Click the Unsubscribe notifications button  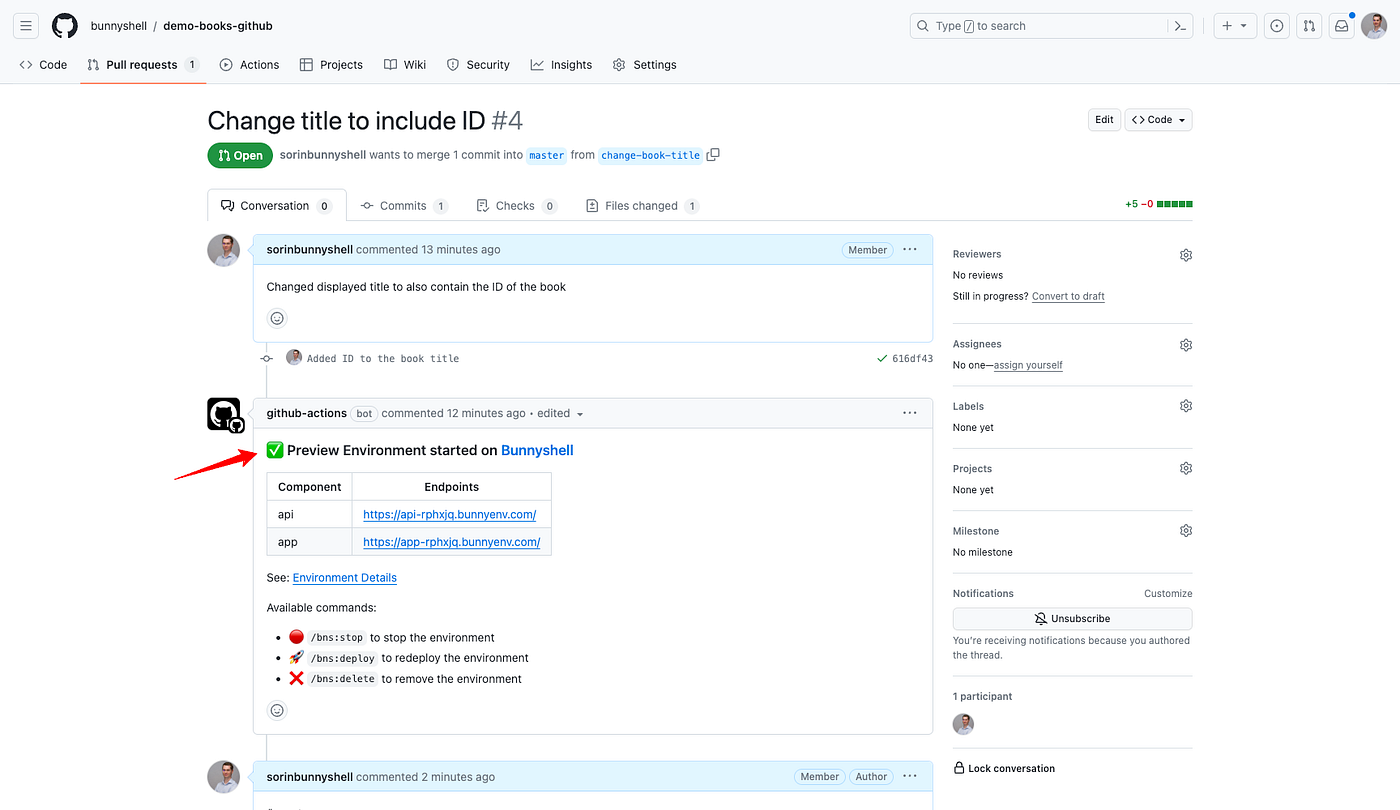[1072, 619]
